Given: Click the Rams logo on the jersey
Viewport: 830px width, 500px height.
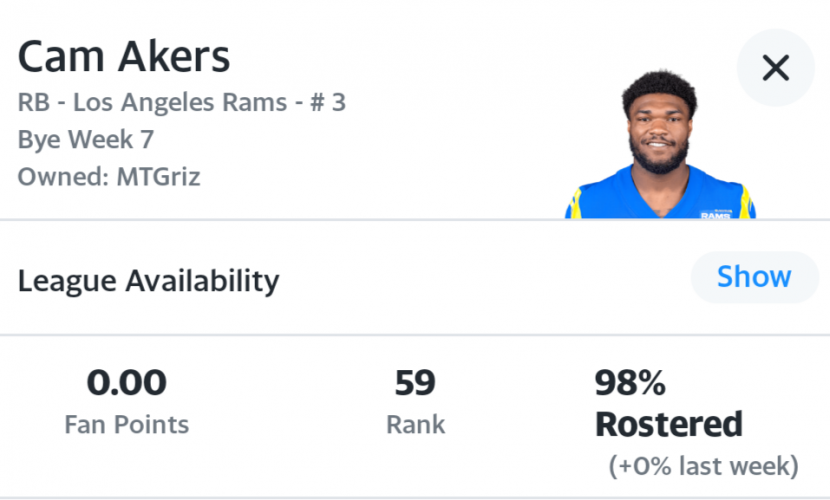Looking at the screenshot, I should pos(715,214).
